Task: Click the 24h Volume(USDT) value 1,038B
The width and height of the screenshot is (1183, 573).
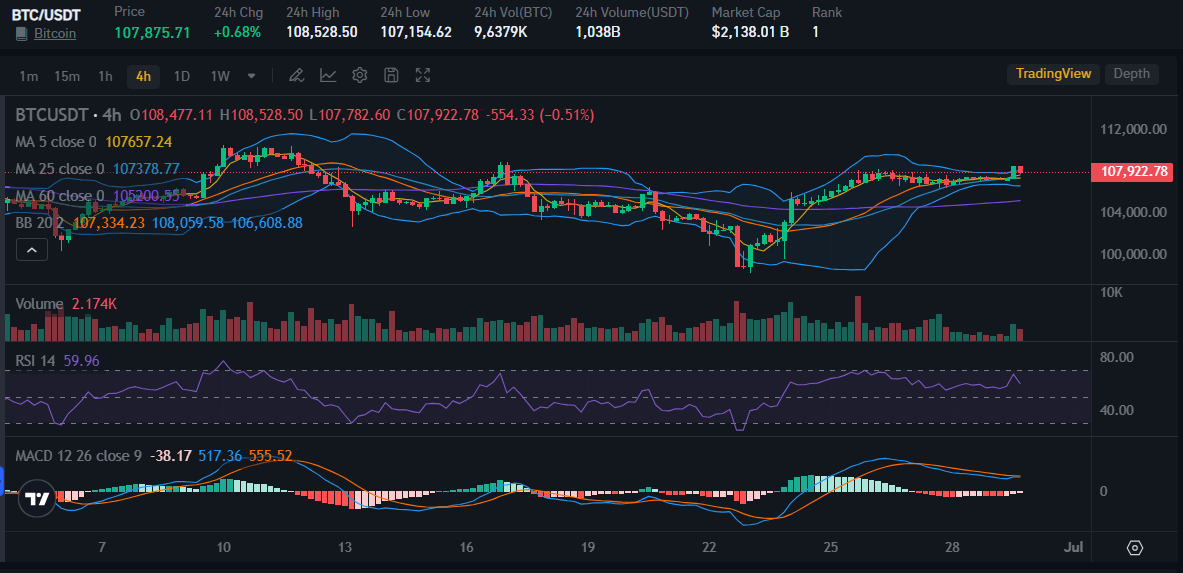Action: 598,32
